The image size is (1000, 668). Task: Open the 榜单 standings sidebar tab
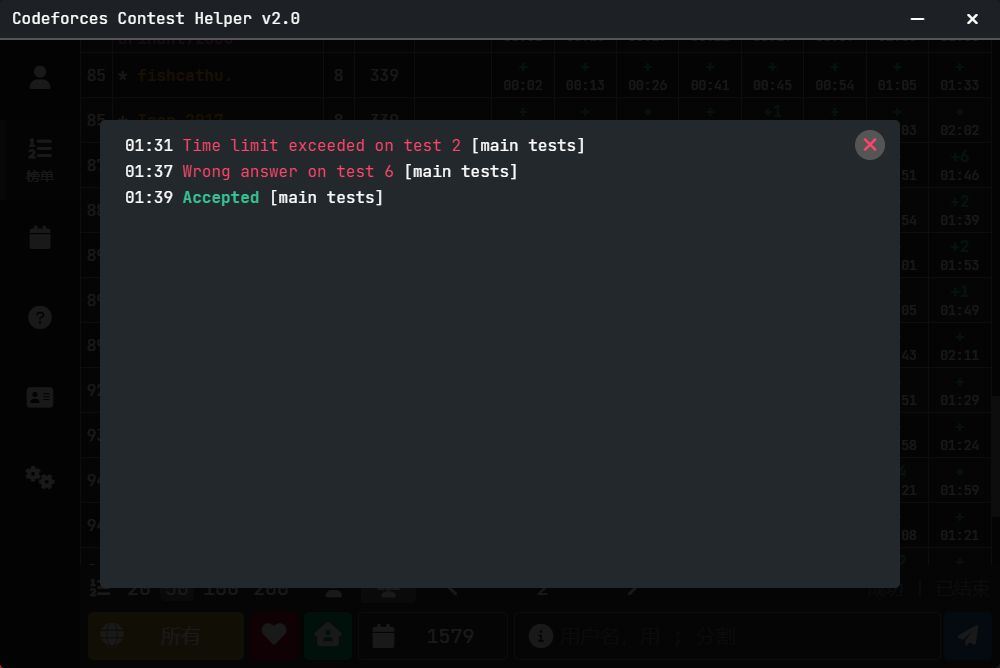40,160
